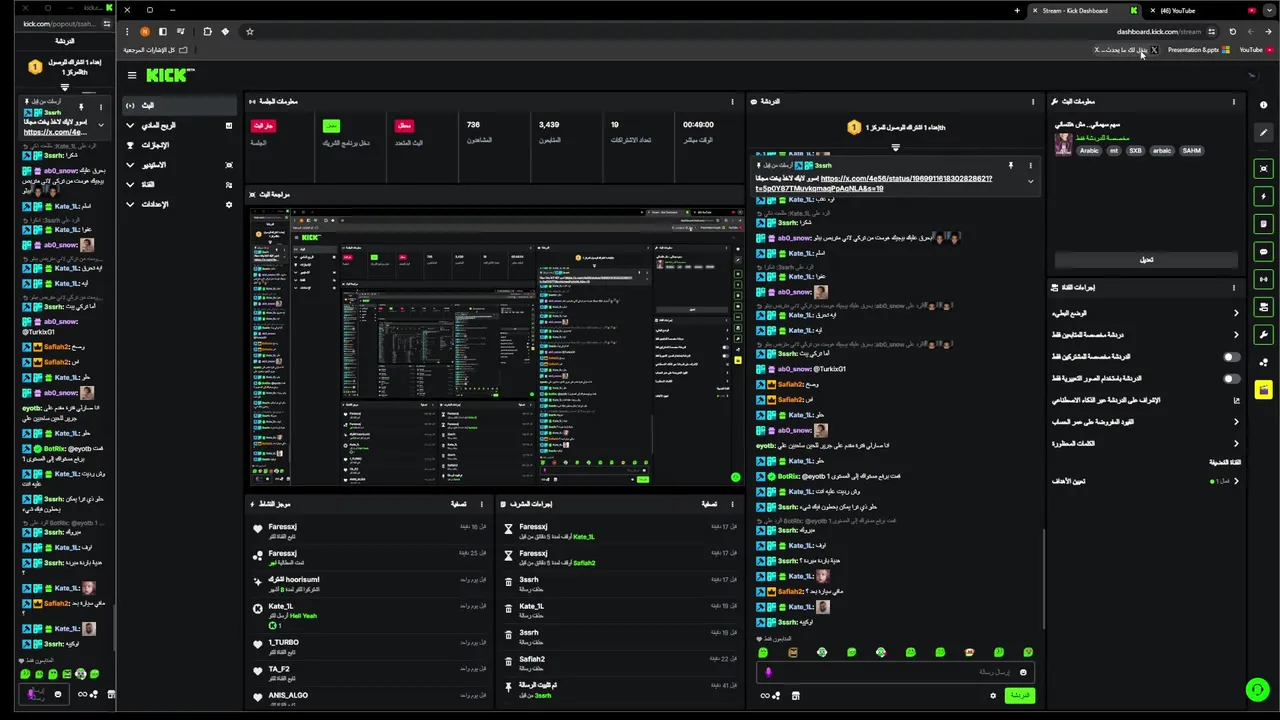Click the lightning bolt icon in the right toolbar
1280x720 pixels.
point(1264,196)
